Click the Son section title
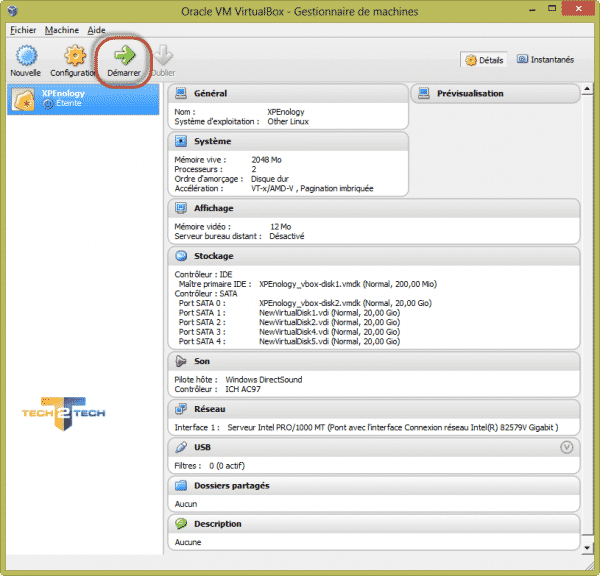600x576 pixels. (x=202, y=361)
